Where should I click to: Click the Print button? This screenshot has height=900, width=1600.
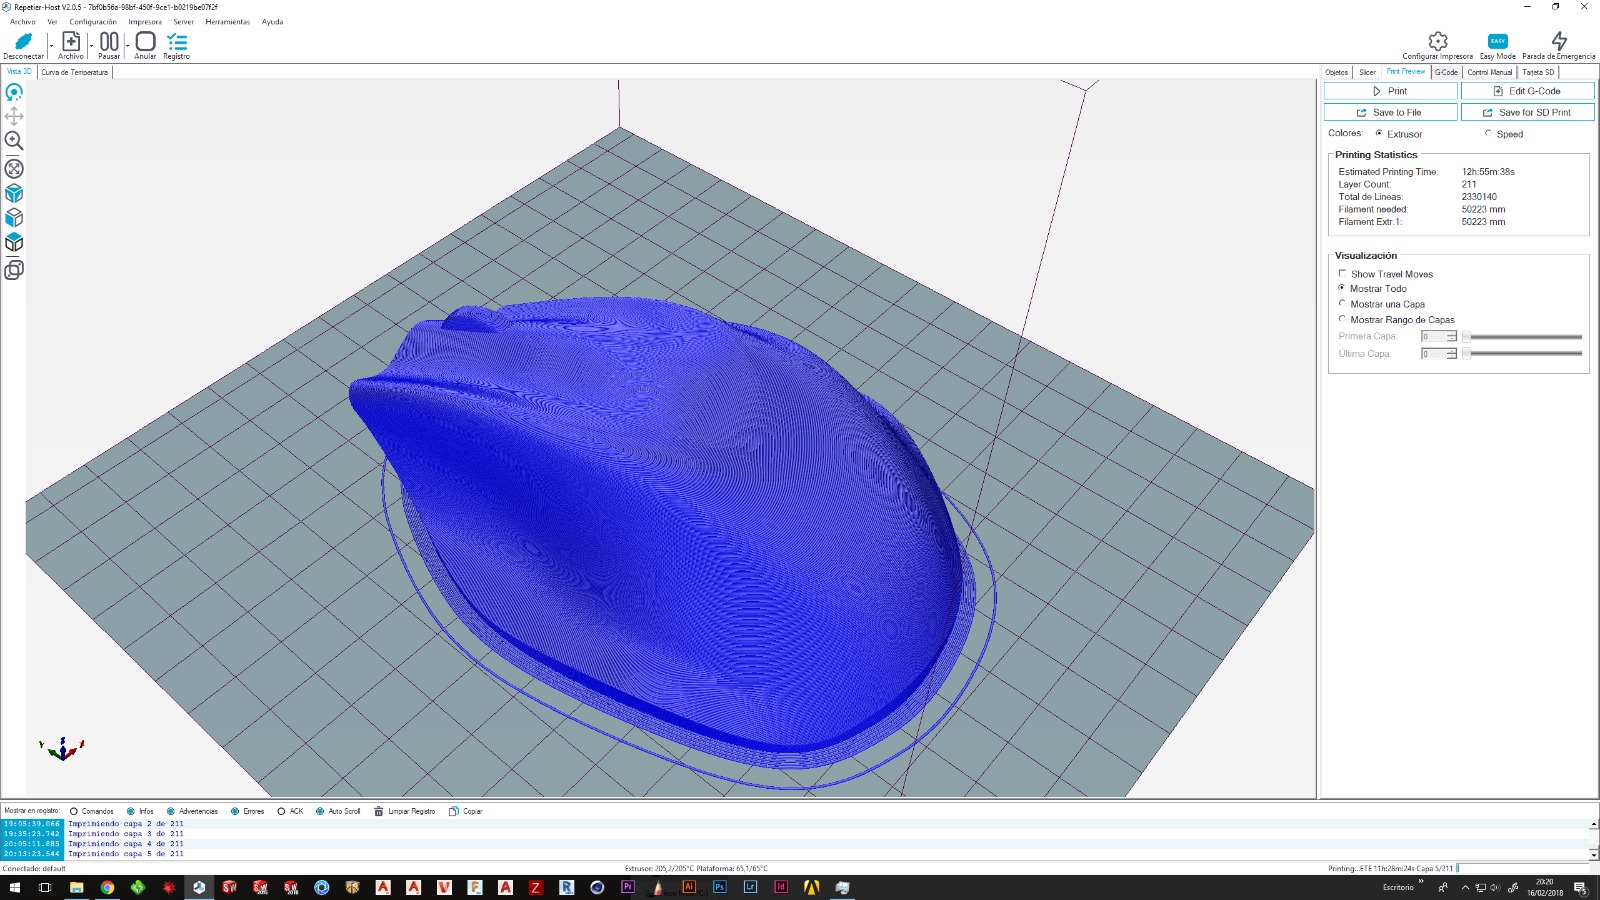pos(1390,91)
